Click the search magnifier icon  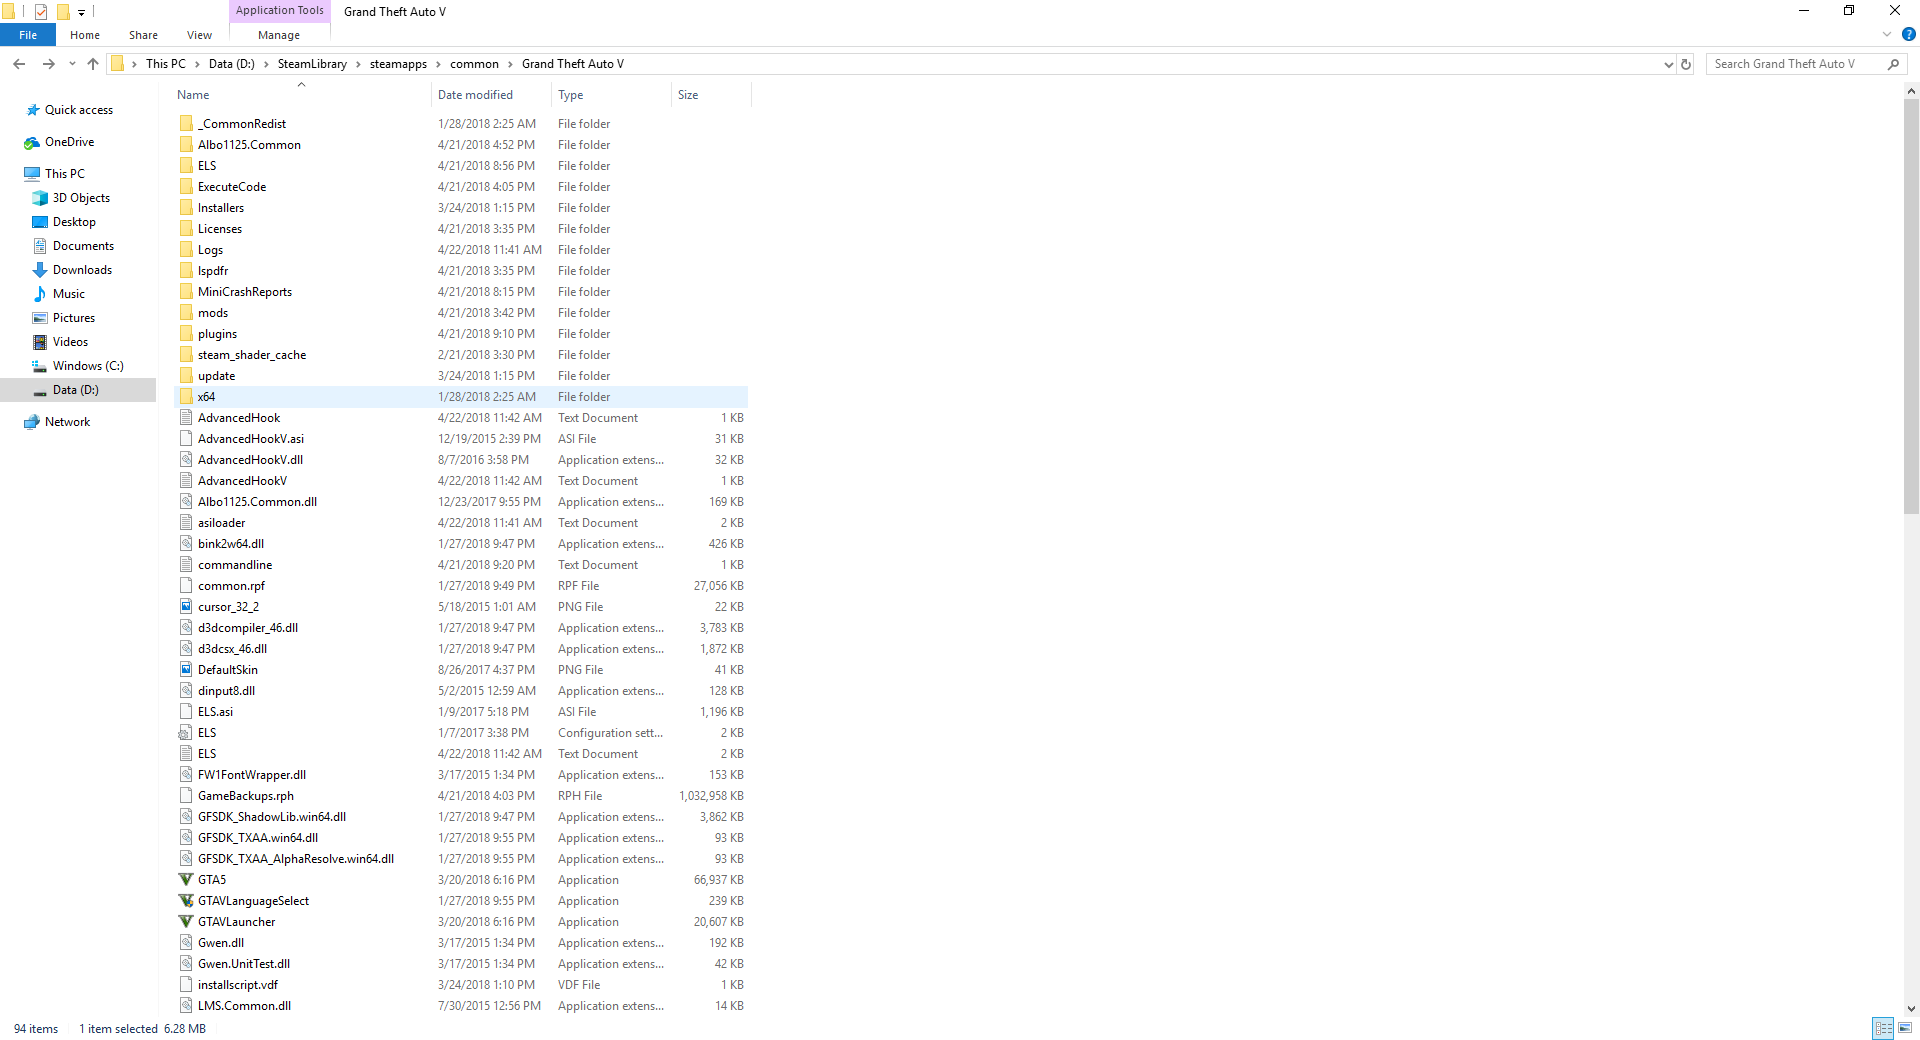[x=1893, y=64]
